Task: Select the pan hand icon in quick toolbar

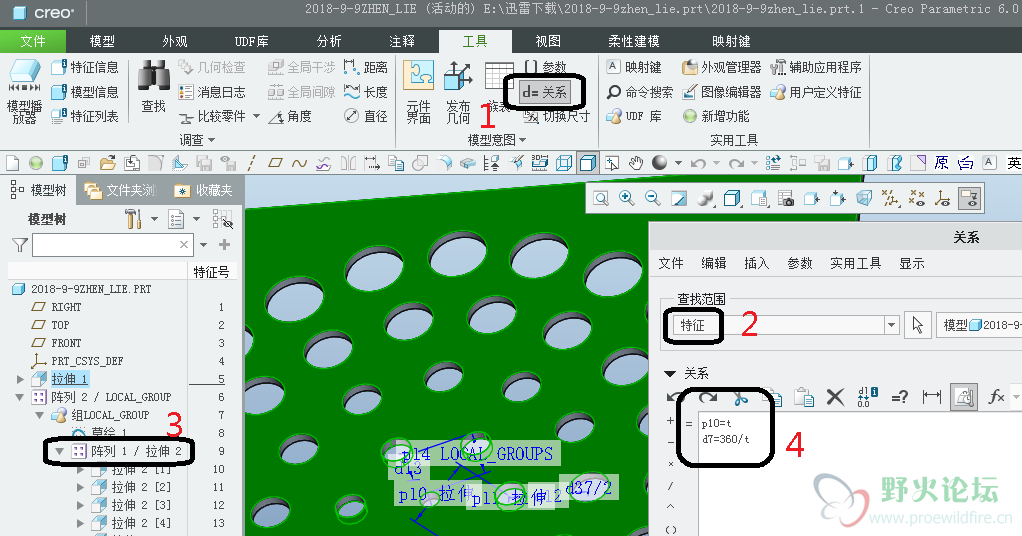Action: (635, 162)
